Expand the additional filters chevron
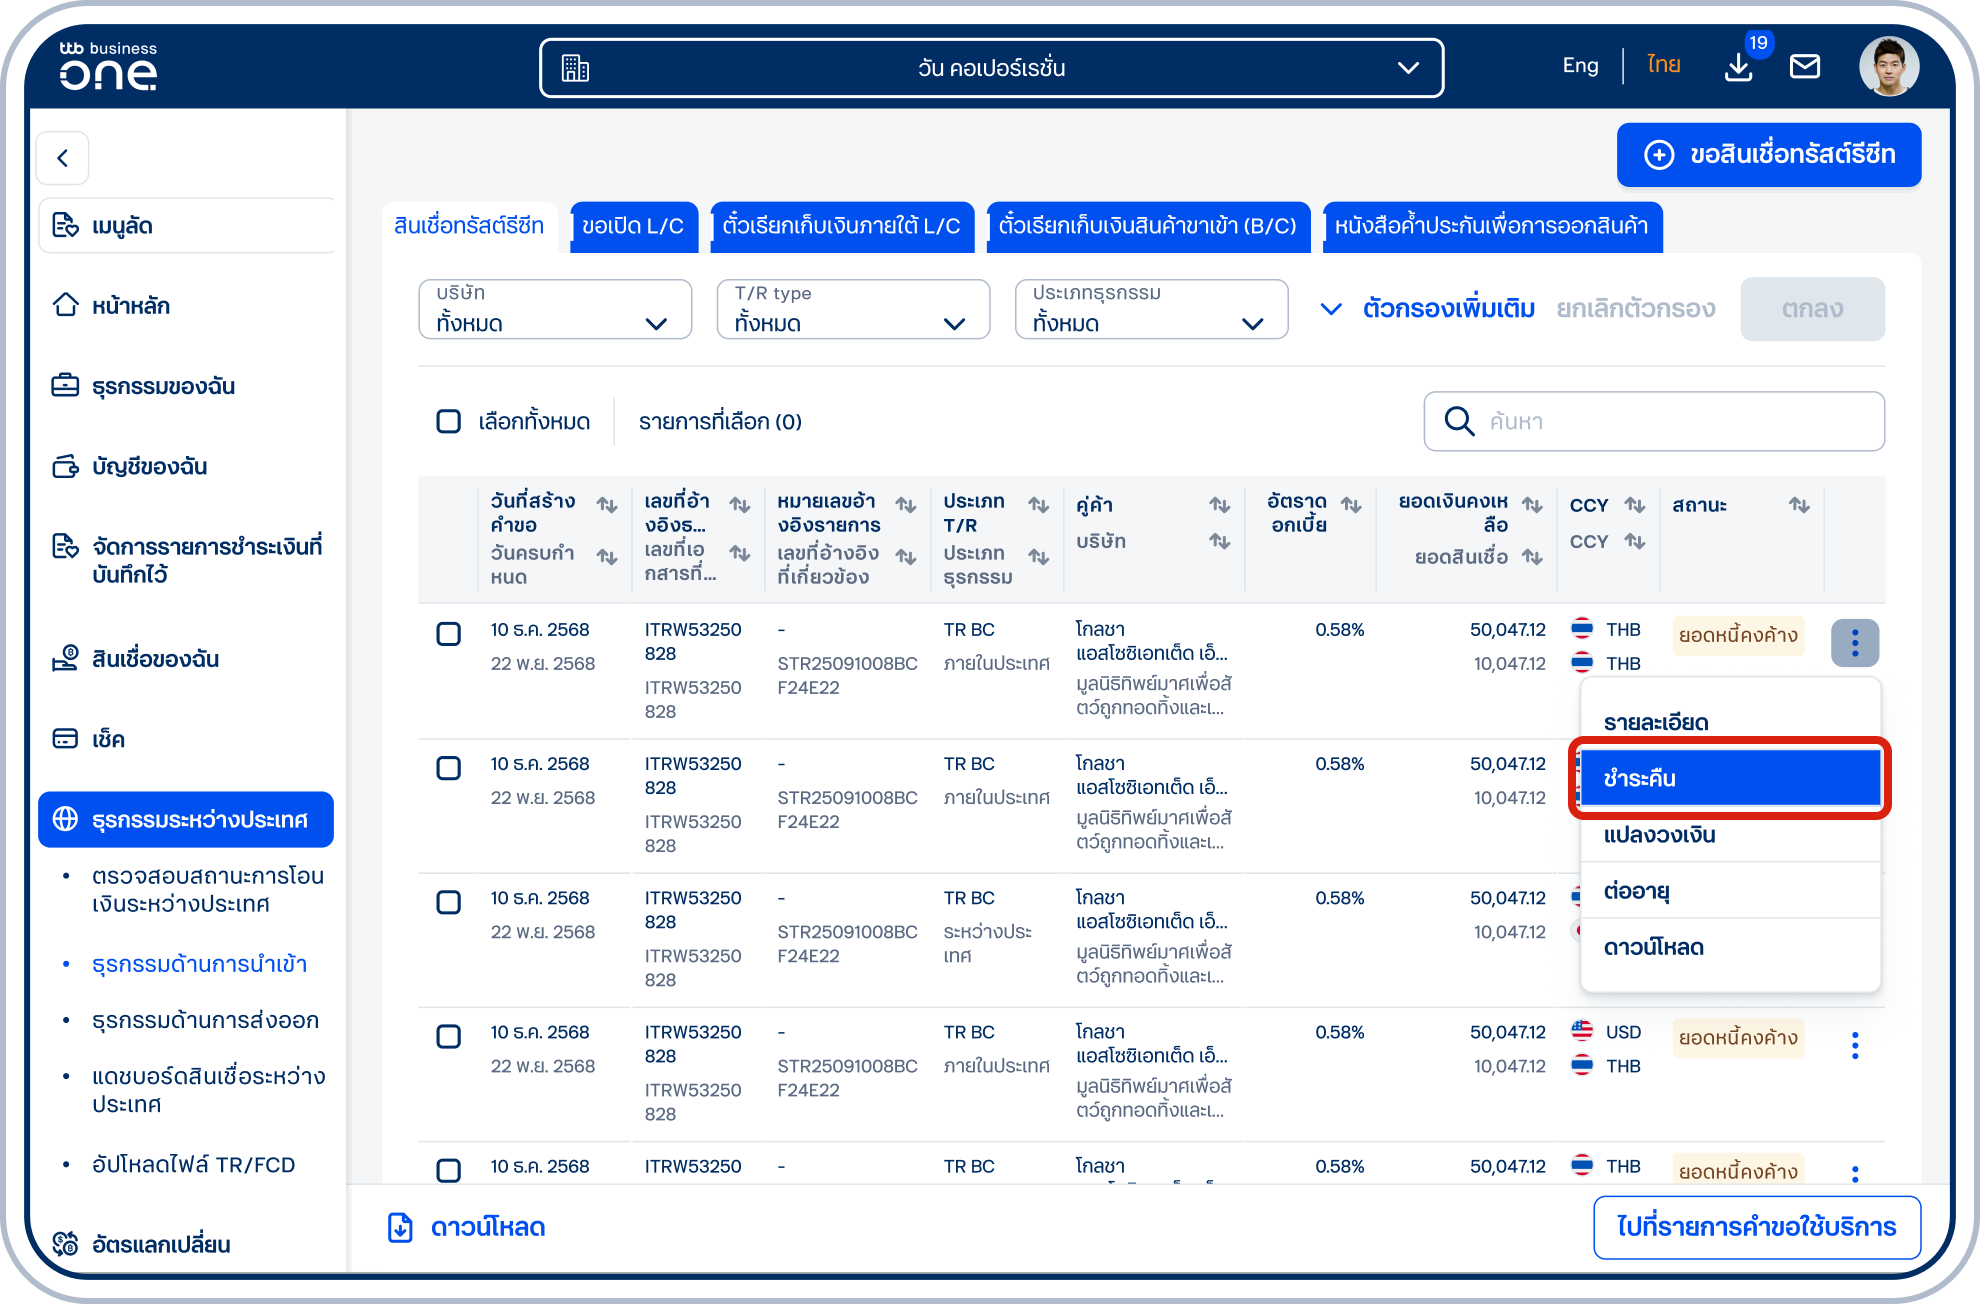Image resolution: width=1980 pixels, height=1304 pixels. 1331,309
